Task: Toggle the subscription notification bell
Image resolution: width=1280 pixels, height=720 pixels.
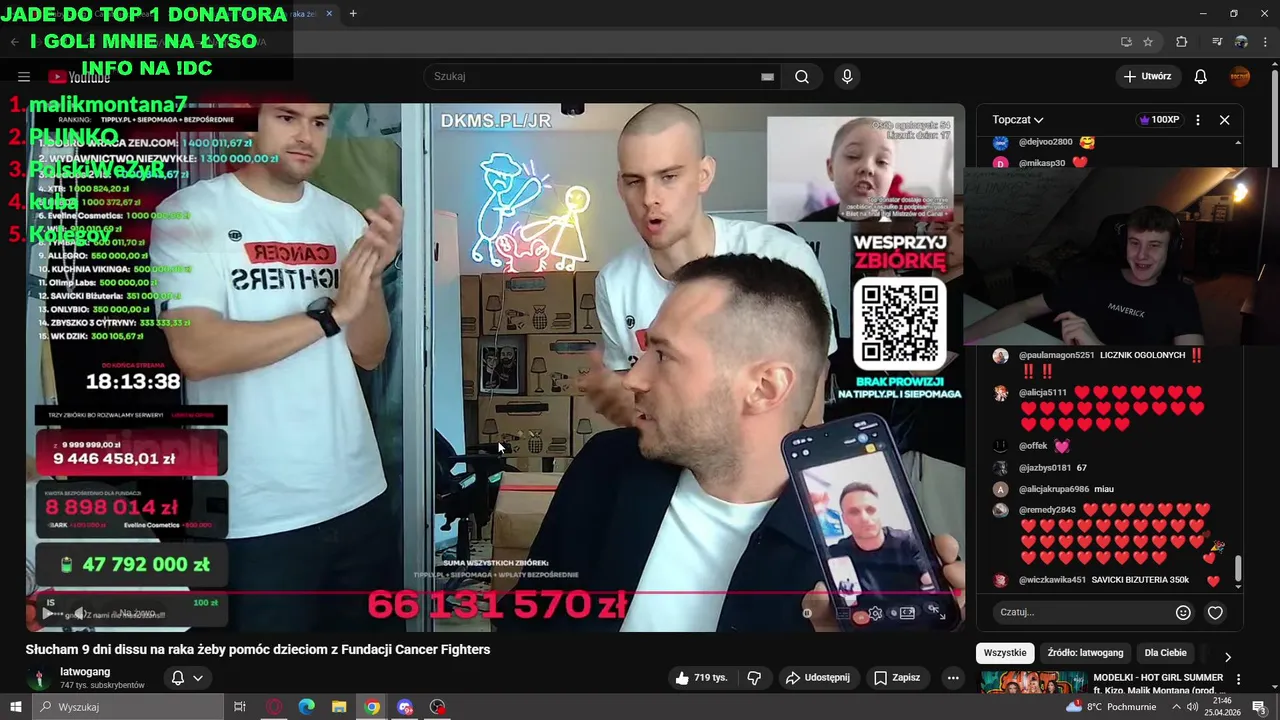Action: [177, 678]
